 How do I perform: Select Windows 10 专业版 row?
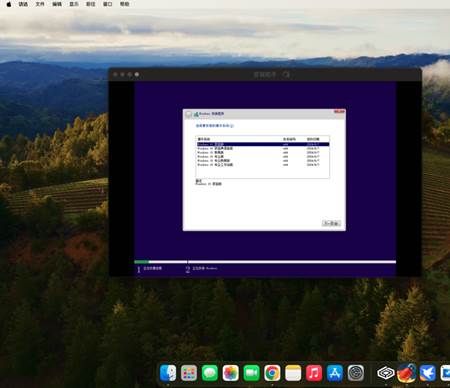pyautogui.click(x=263, y=156)
